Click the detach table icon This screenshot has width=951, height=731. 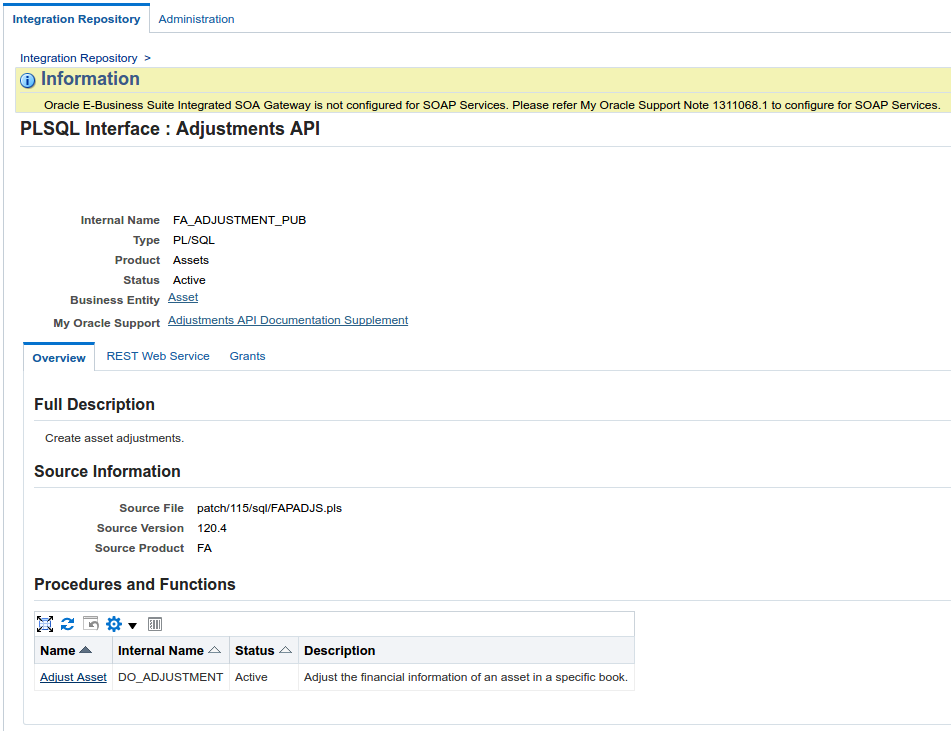[x=155, y=624]
